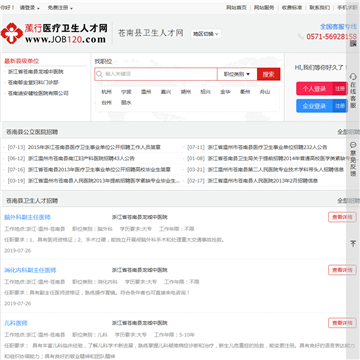This screenshot has height=360, width=360.
Task: Click 查看详情 for 脑外科副主任医师
Action: [342, 217]
